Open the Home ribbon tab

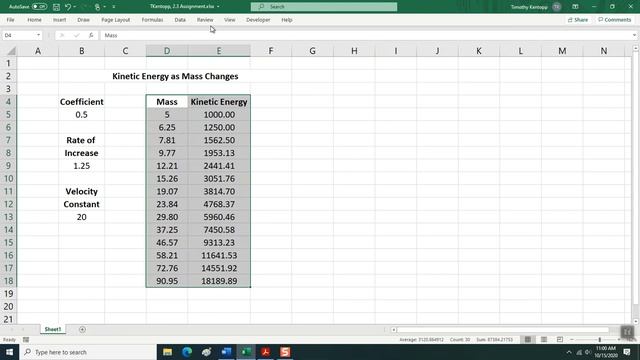(x=34, y=20)
